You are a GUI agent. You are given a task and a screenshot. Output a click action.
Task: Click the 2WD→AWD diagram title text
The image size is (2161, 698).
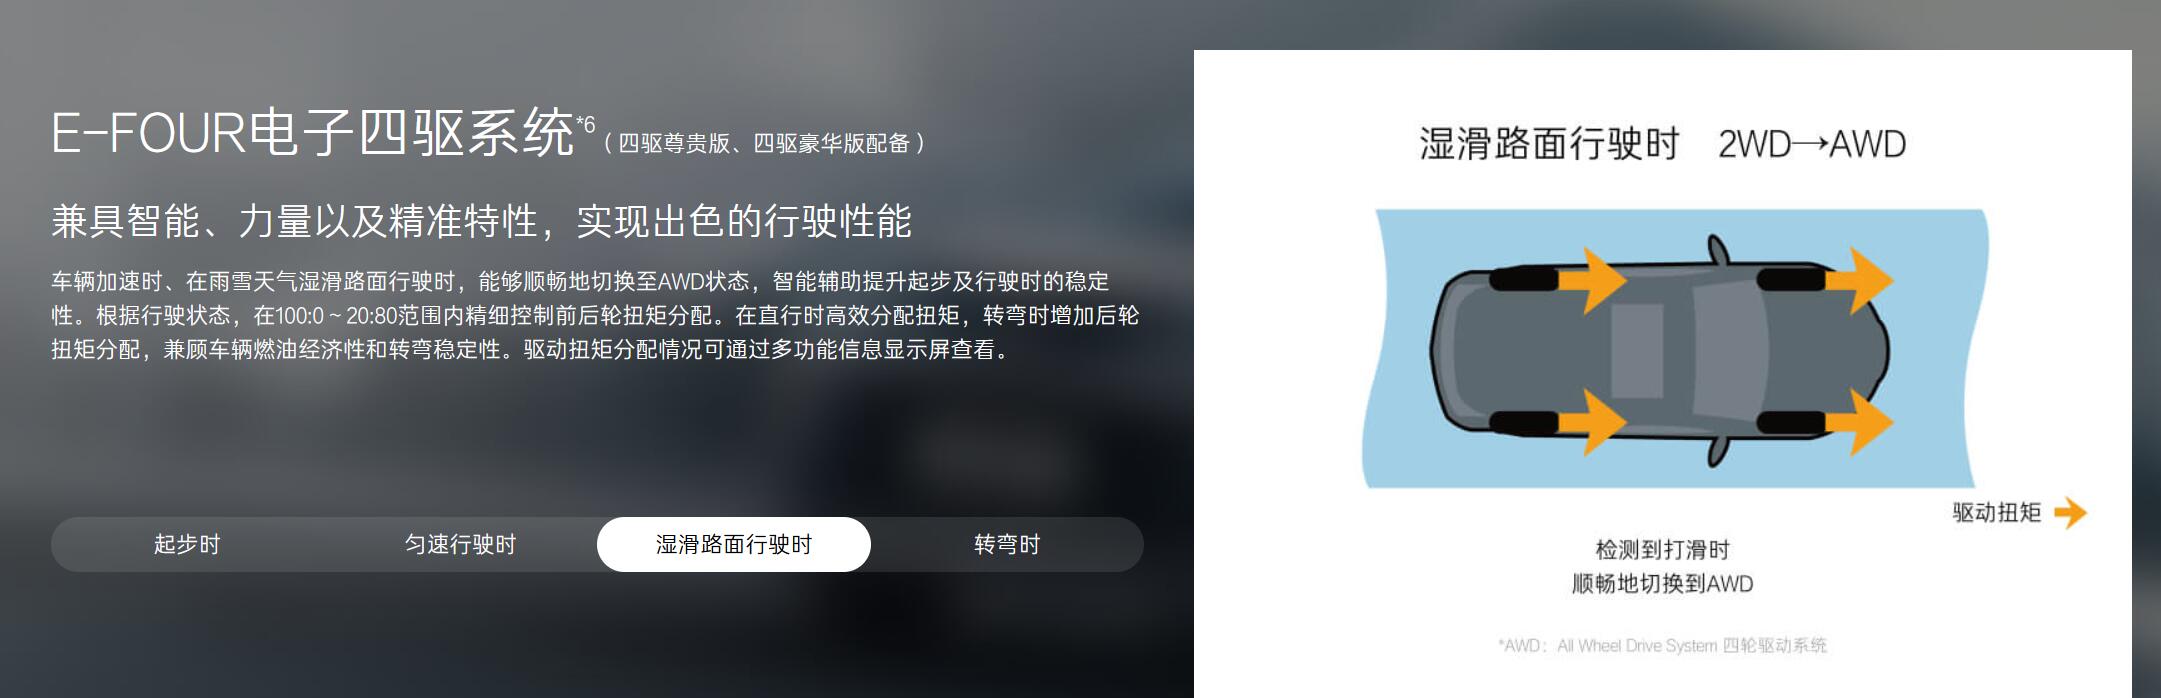1812,144
